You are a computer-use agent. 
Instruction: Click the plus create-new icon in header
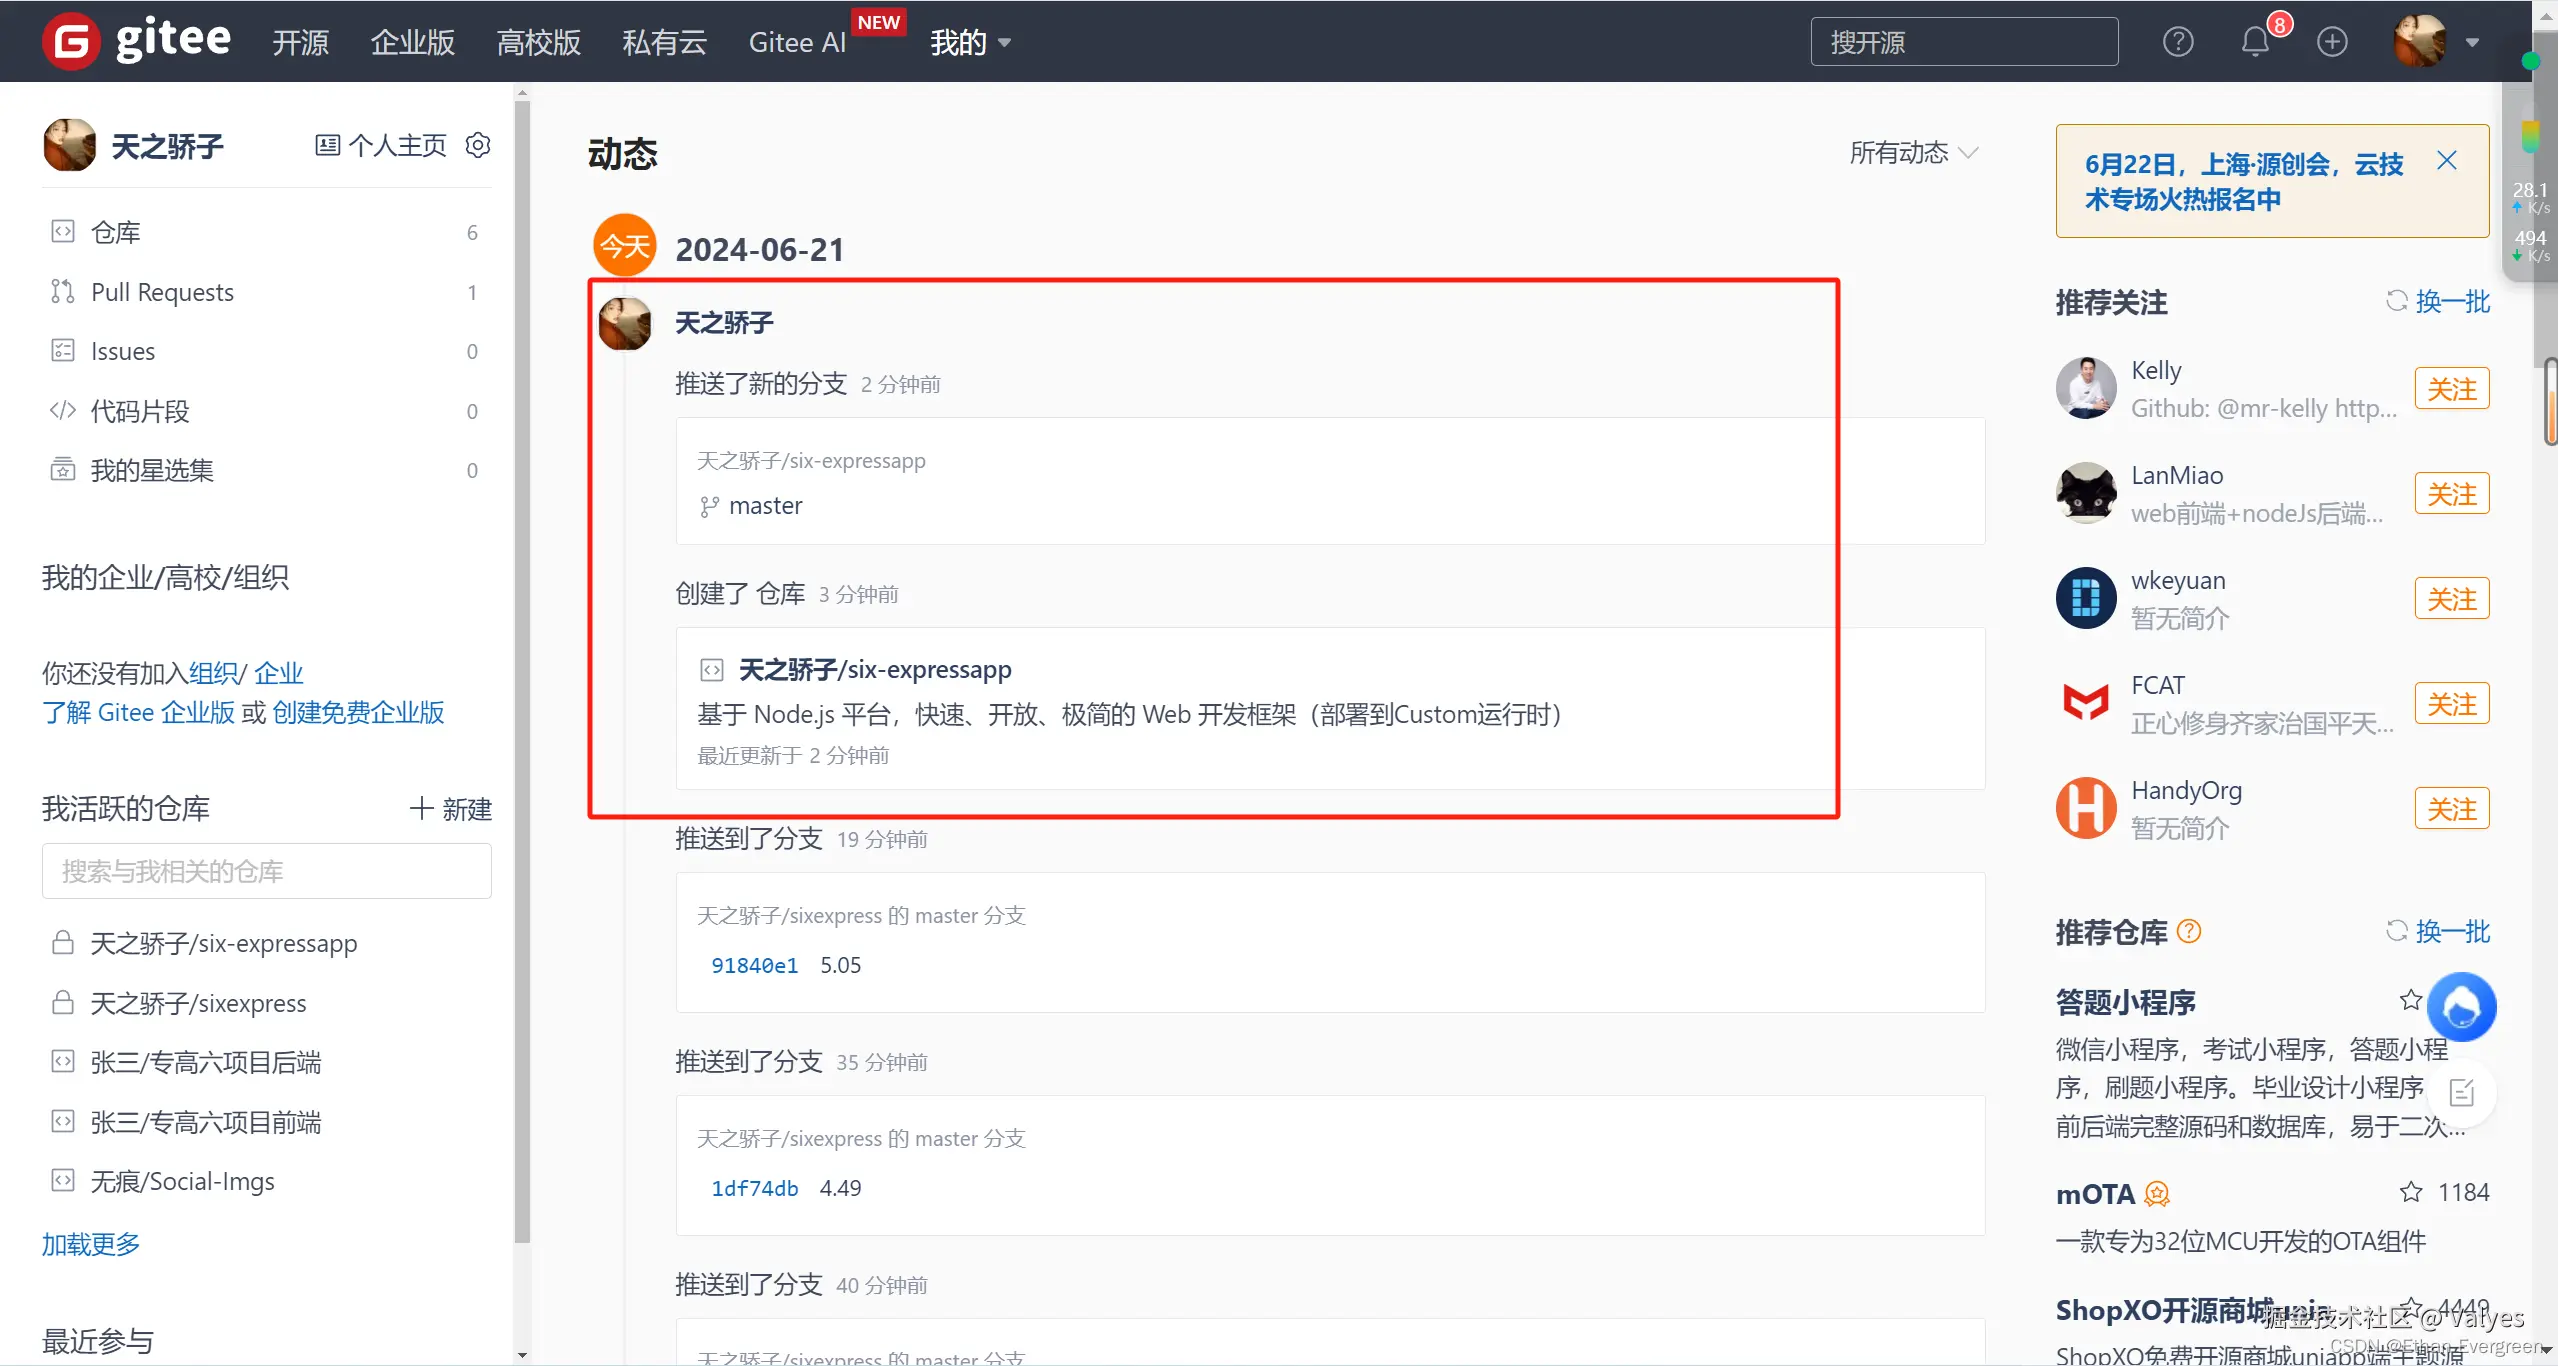coord(2332,42)
